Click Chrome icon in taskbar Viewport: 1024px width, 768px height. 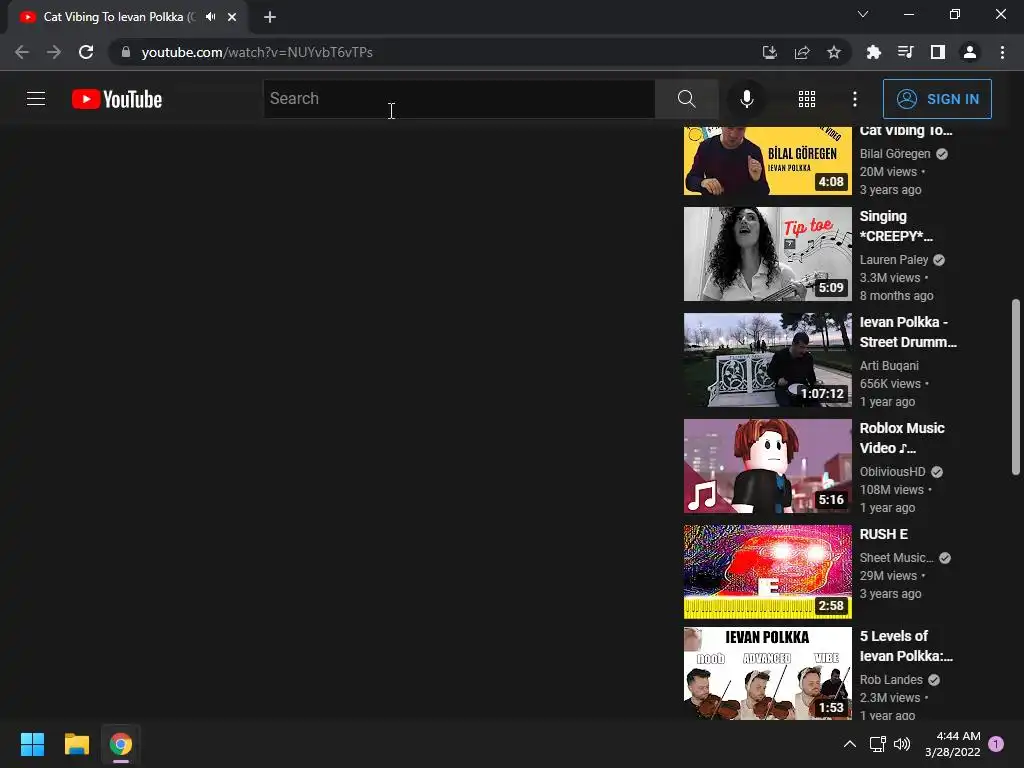tap(121, 744)
